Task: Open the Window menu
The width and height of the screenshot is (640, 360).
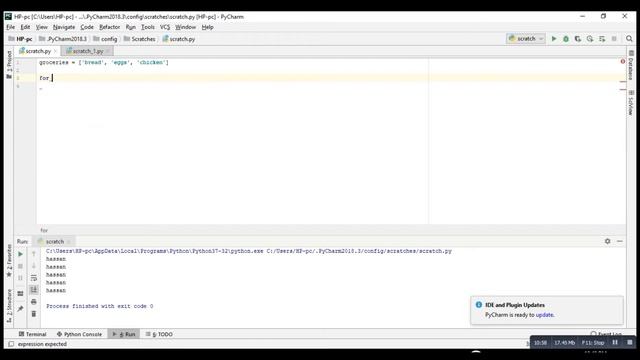Action: [x=186, y=27]
